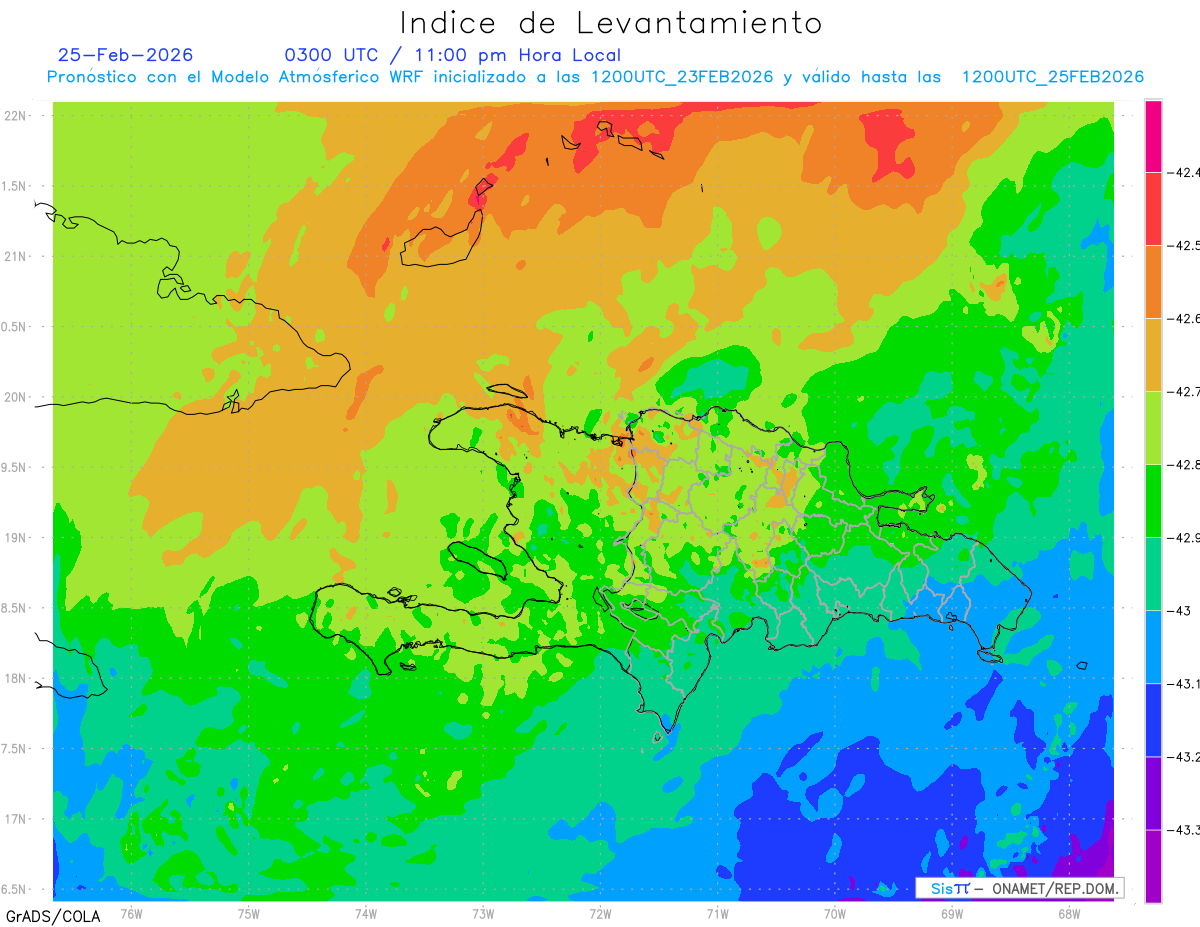Click the '70W' longitude label
1200x927 pixels.
point(834,913)
